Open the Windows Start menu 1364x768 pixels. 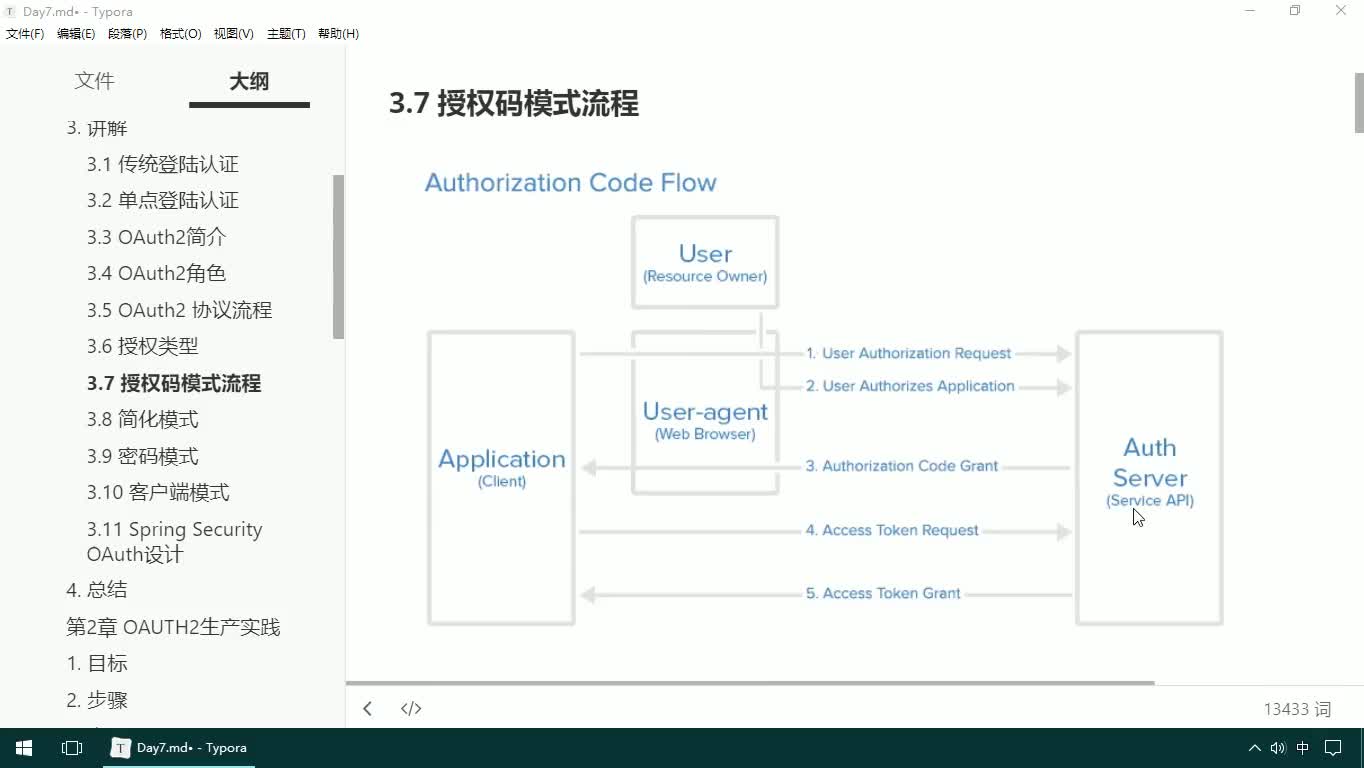[24, 748]
